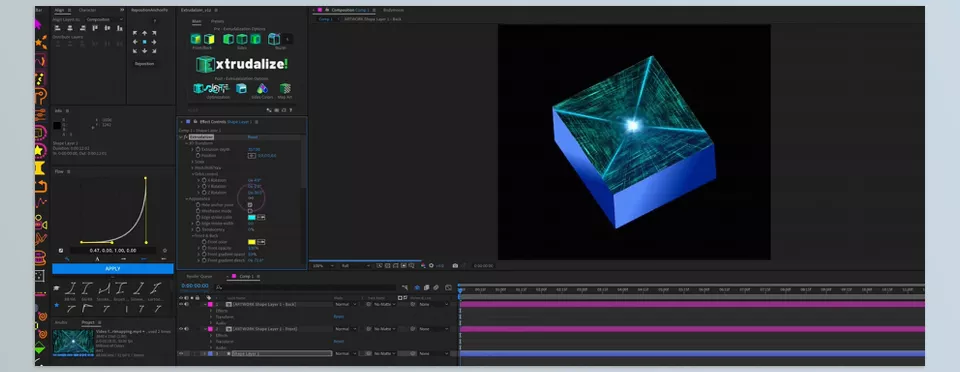960x372 pixels.
Task: Hide the Shape Layer 1 - Front layer eye
Action: pos(181,329)
